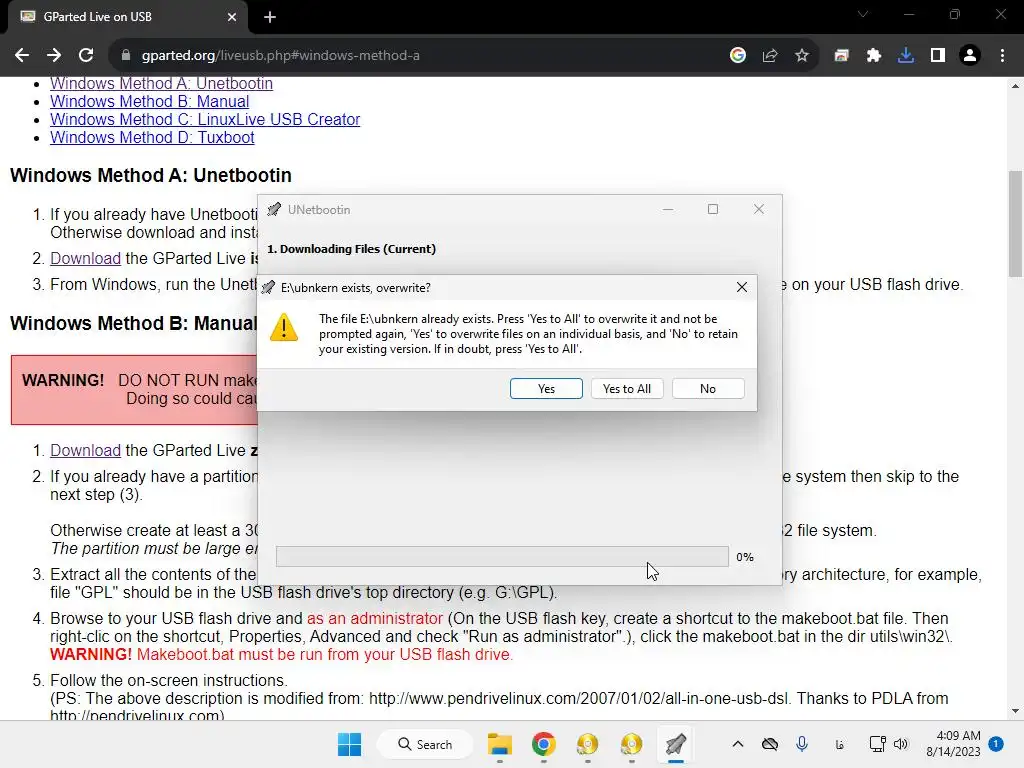This screenshot has height=768, width=1024.
Task: Click the 0% progress percentage text
Action: (744, 557)
